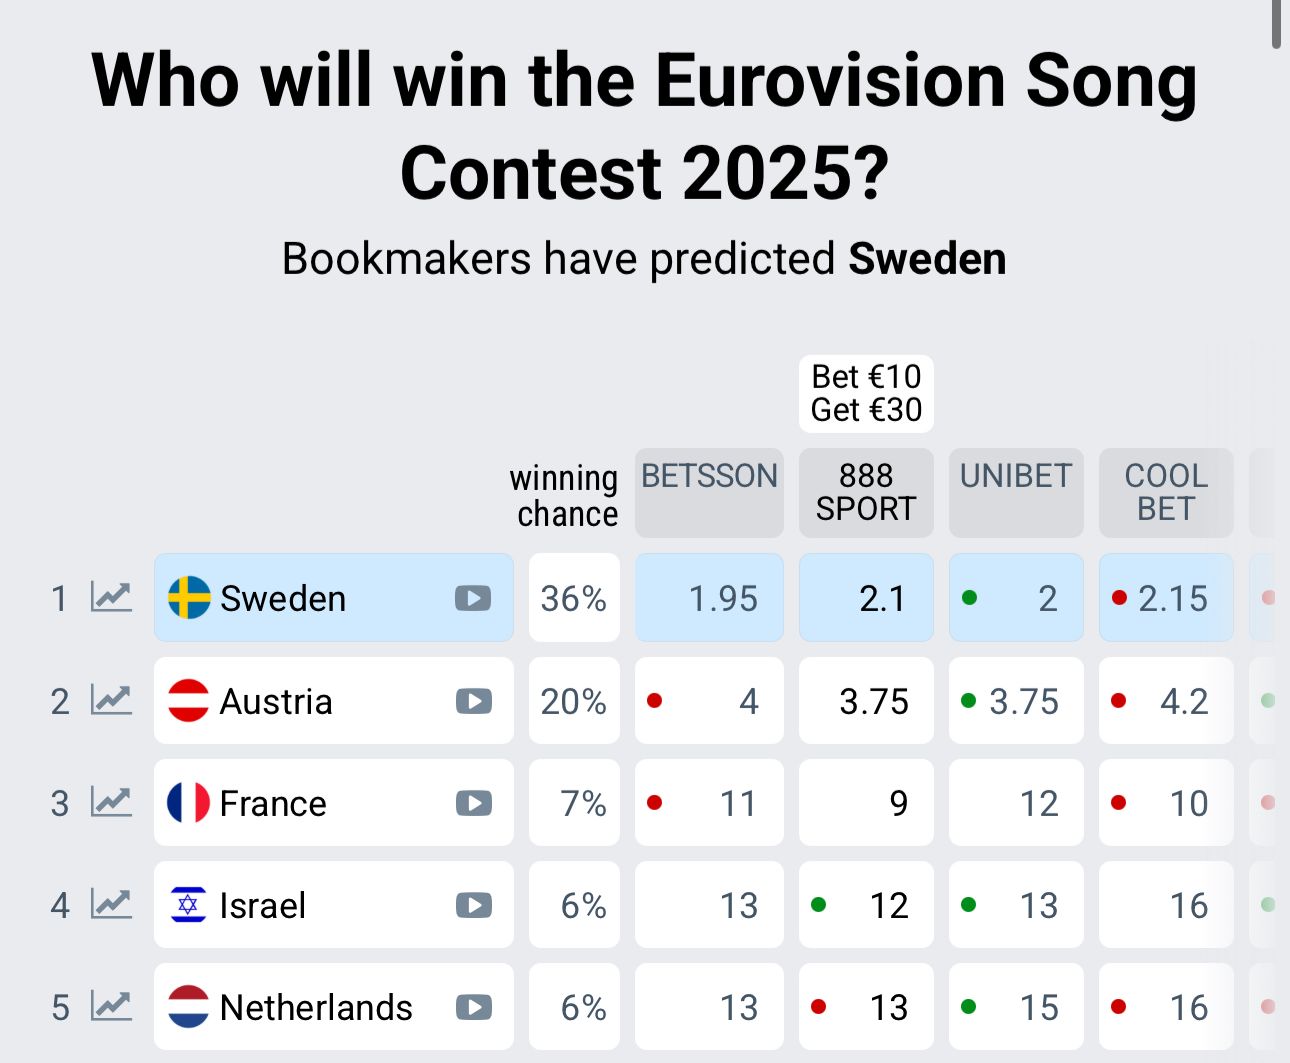The width and height of the screenshot is (1290, 1063).
Task: Click the Bet €10 Get €30 offer
Action: tap(866, 393)
